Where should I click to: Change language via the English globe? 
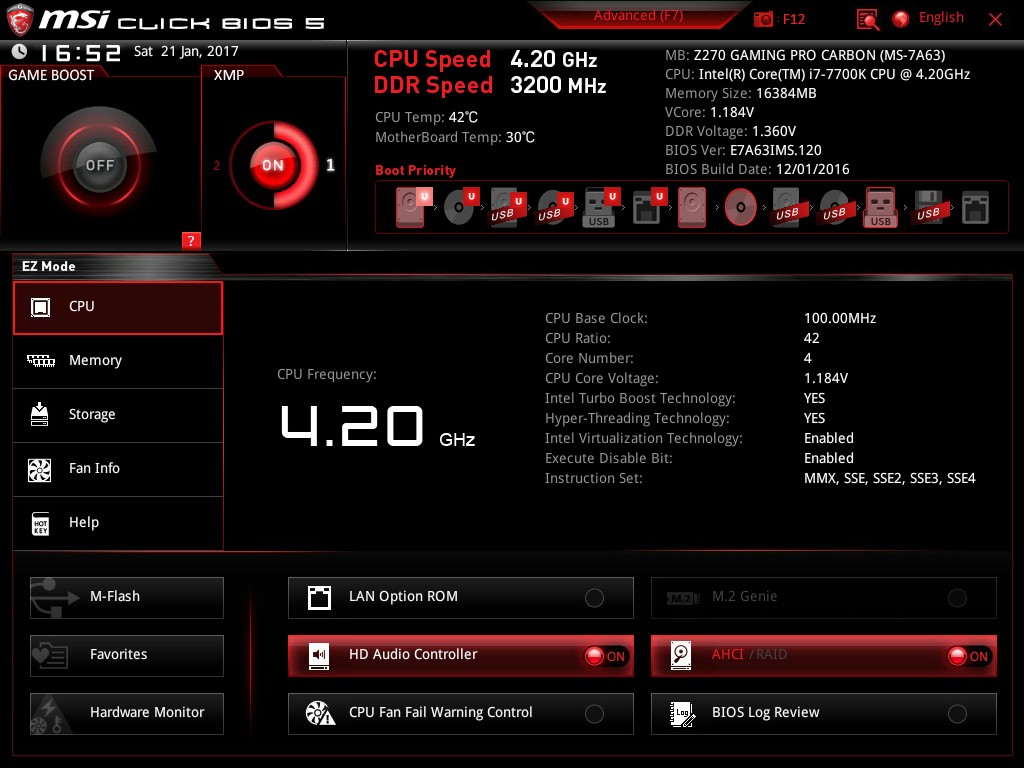click(901, 19)
